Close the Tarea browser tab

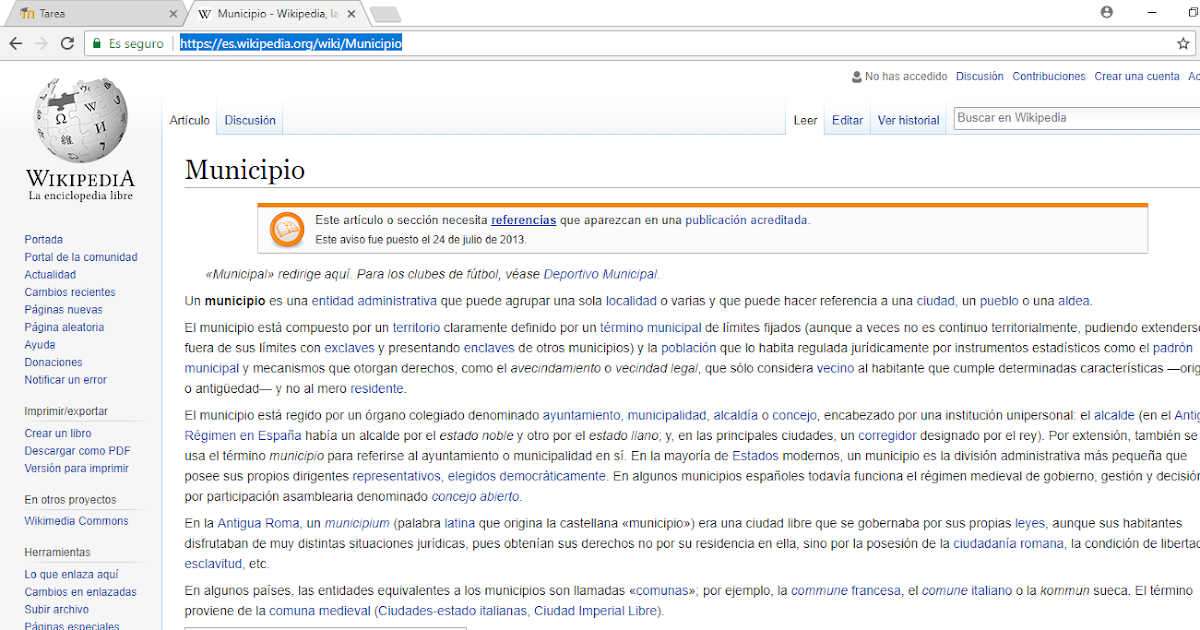click(174, 13)
